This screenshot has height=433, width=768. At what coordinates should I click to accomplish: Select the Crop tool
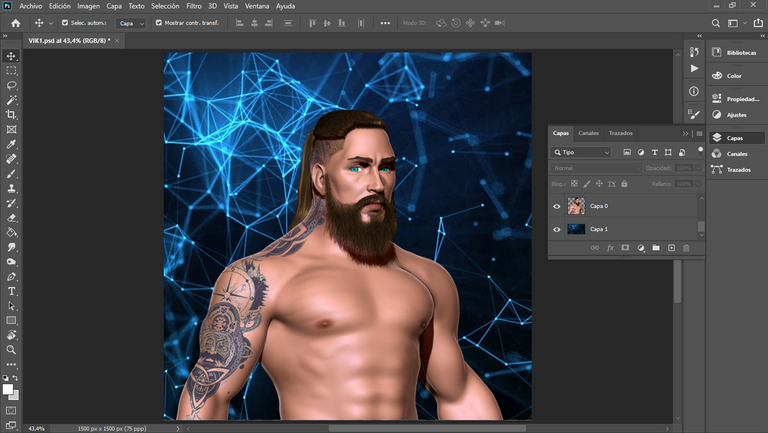click(11, 115)
